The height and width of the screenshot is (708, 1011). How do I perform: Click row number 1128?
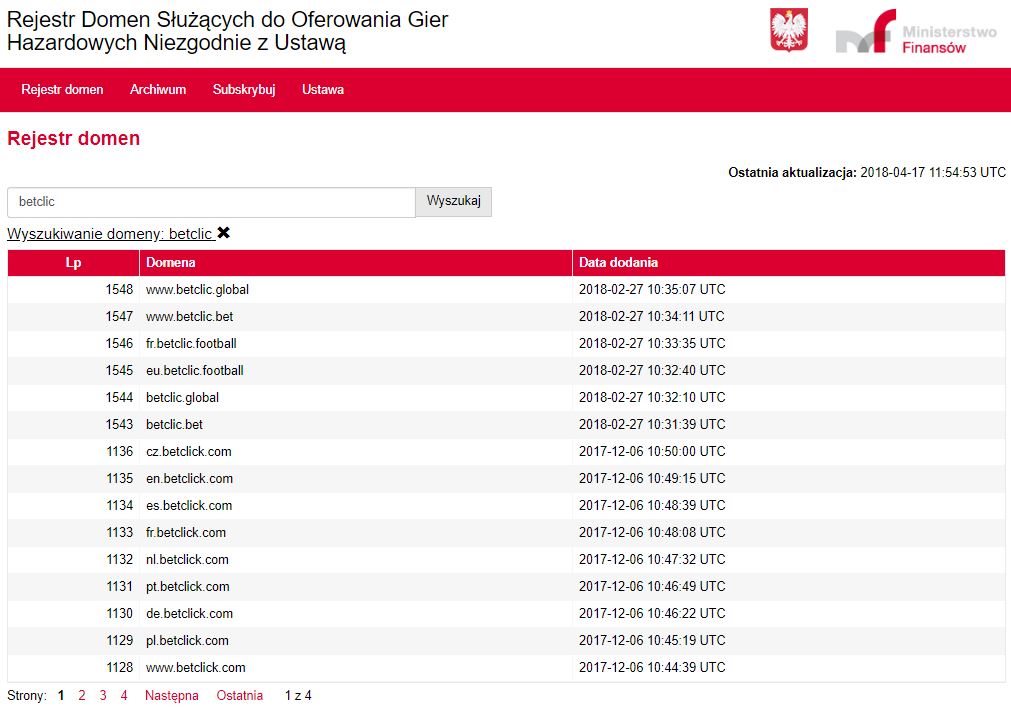[x=120, y=668]
